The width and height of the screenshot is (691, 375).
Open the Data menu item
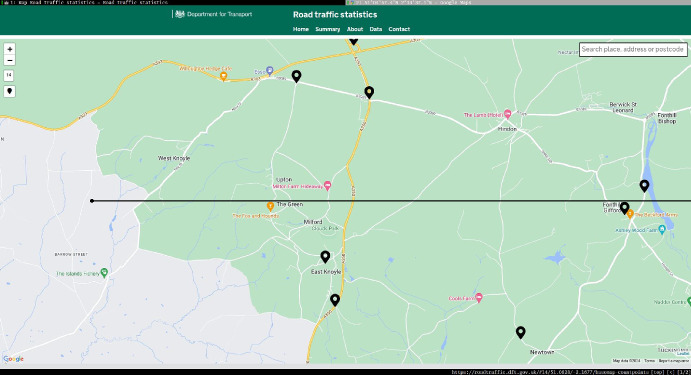click(375, 29)
